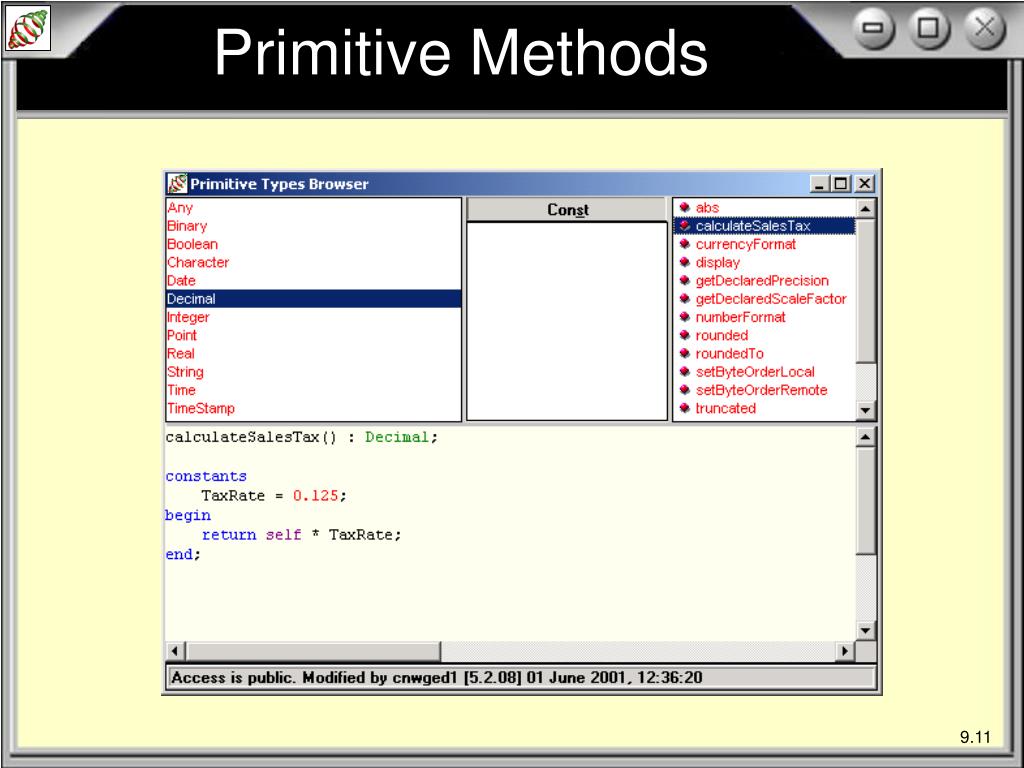Click code editor scroll right arrow

point(846,651)
